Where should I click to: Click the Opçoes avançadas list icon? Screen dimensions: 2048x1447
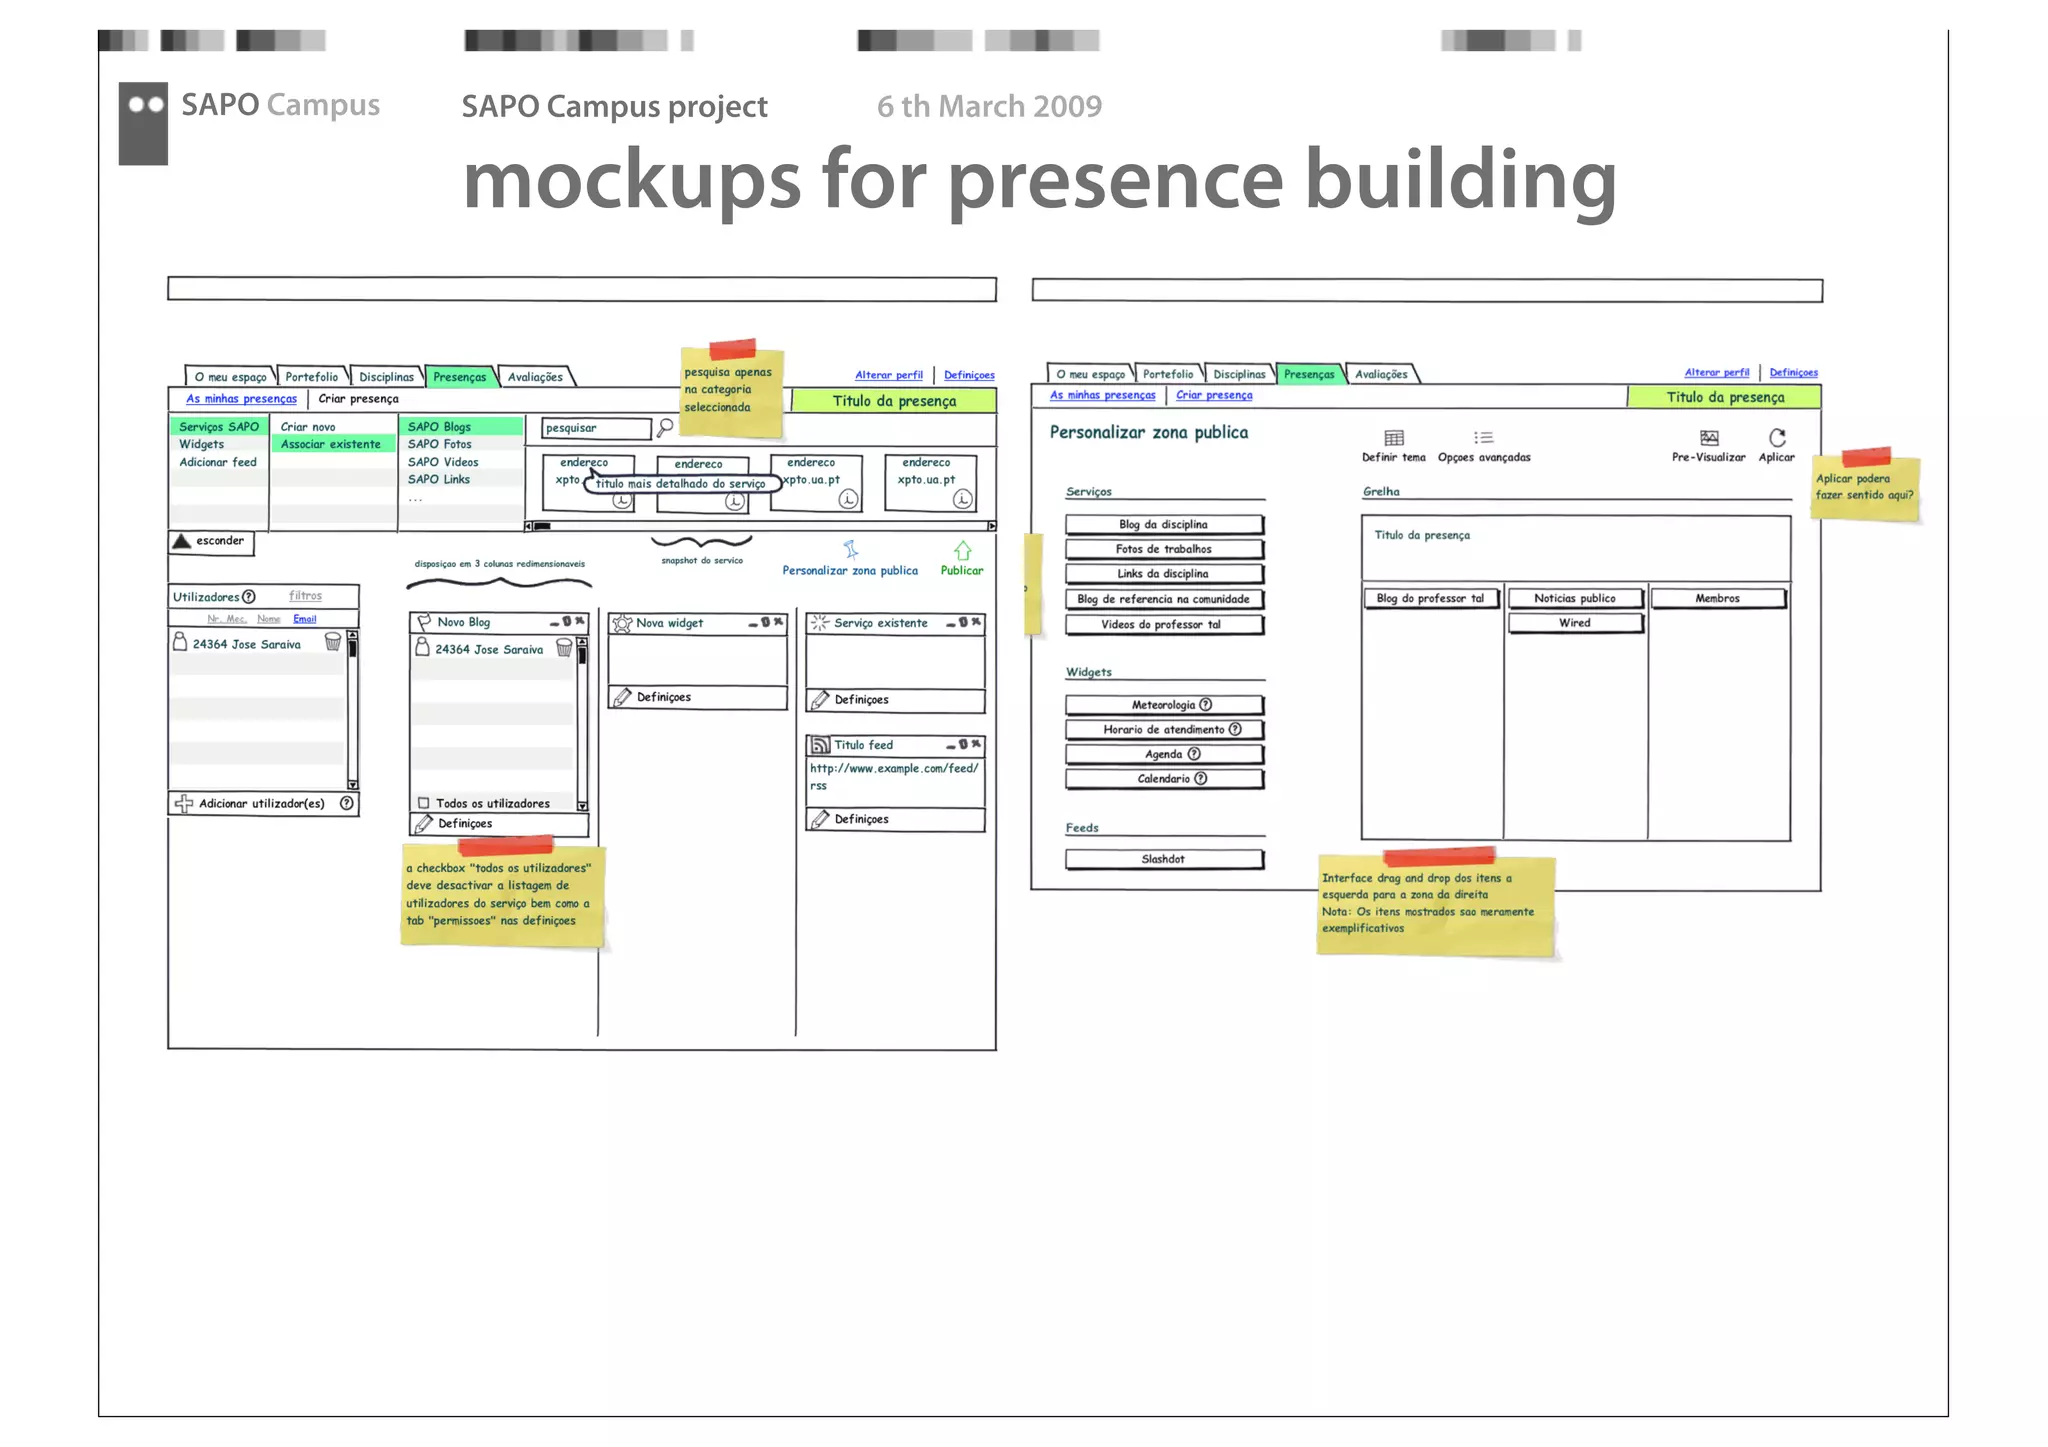point(1483,438)
